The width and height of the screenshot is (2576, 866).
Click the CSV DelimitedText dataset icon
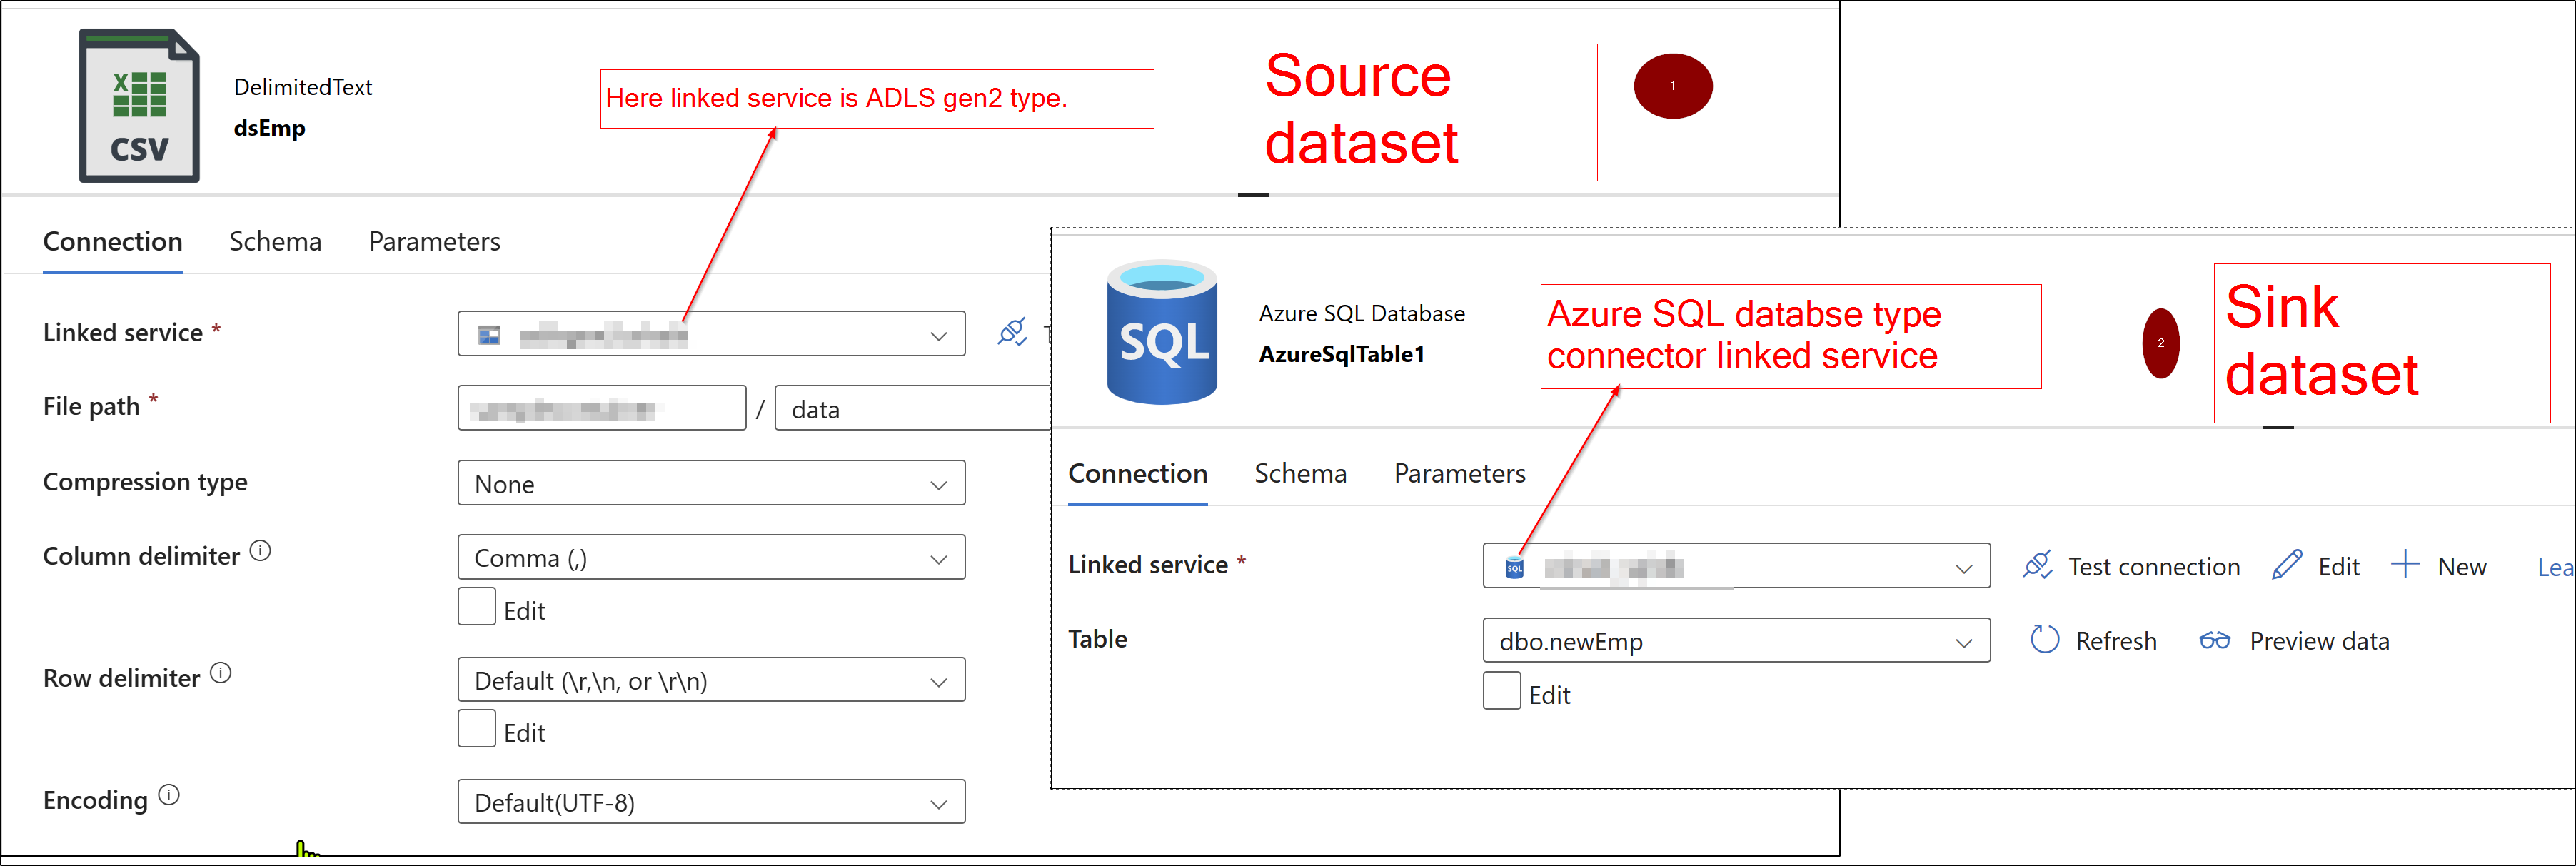139,103
